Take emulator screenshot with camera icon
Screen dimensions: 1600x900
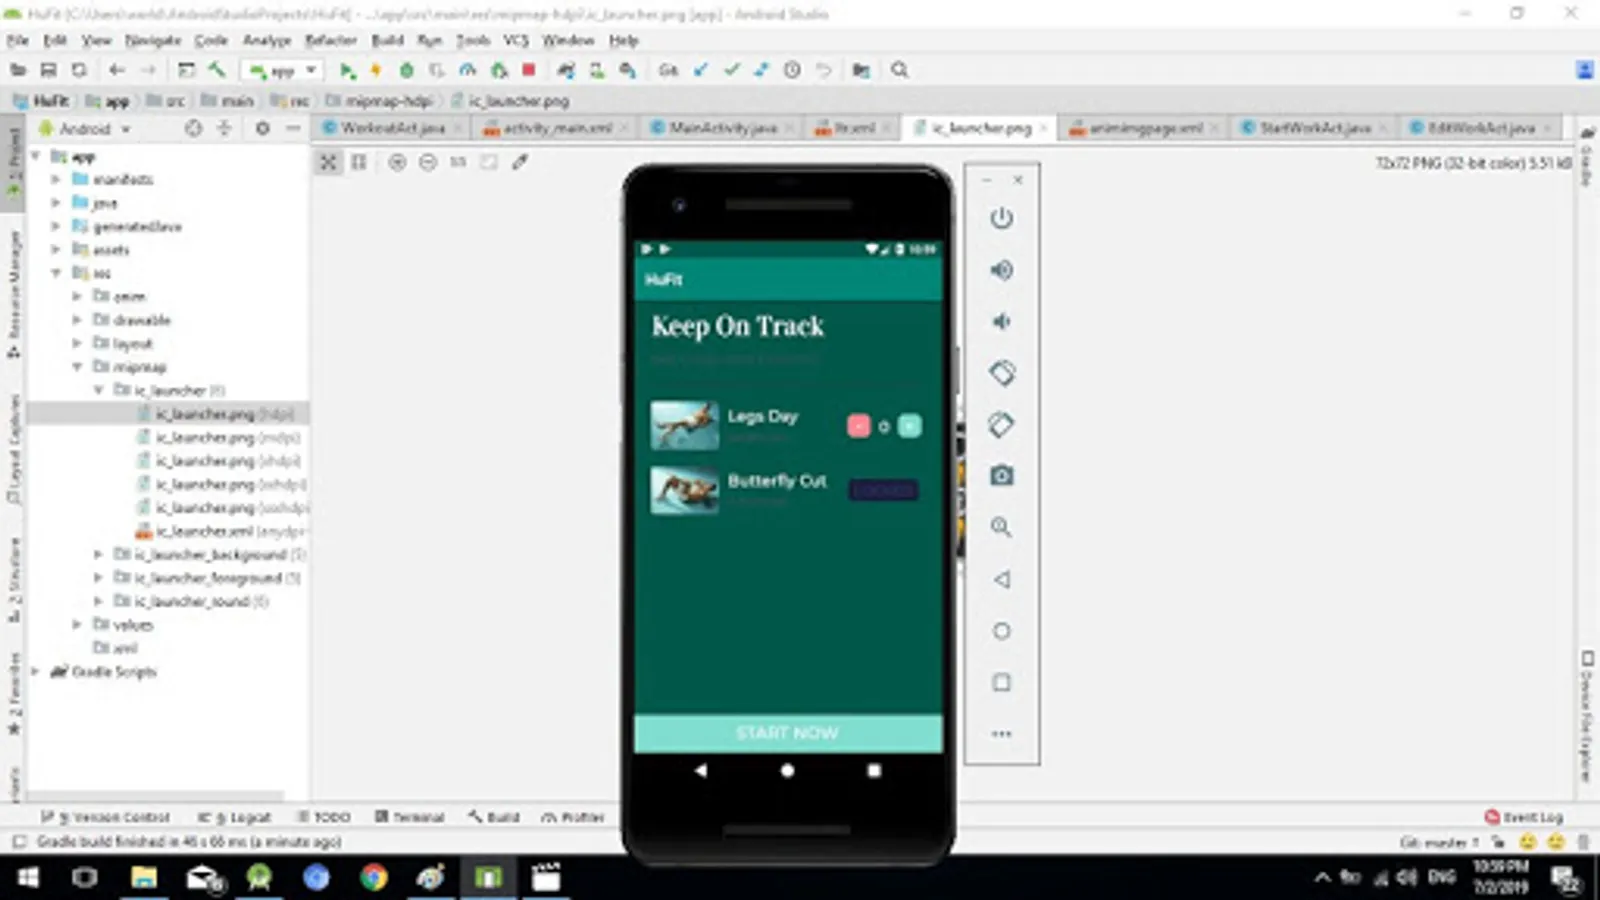[x=1001, y=476]
